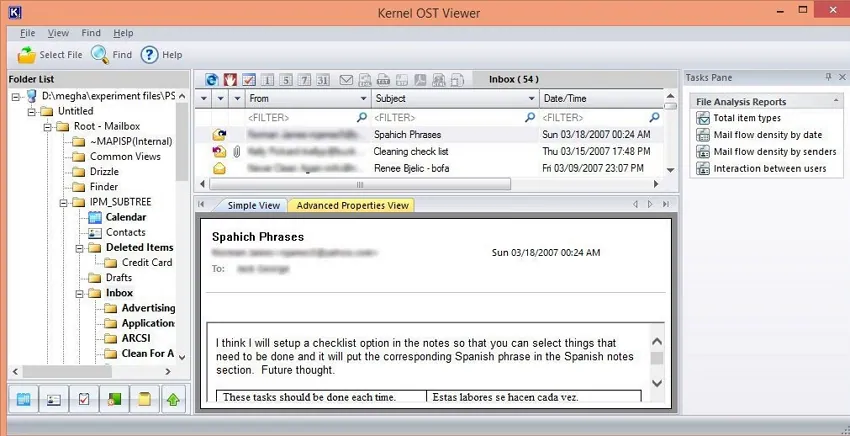The image size is (850, 436).
Task: Open Calendar view from the bottom folder buttons
Action: tap(24, 400)
